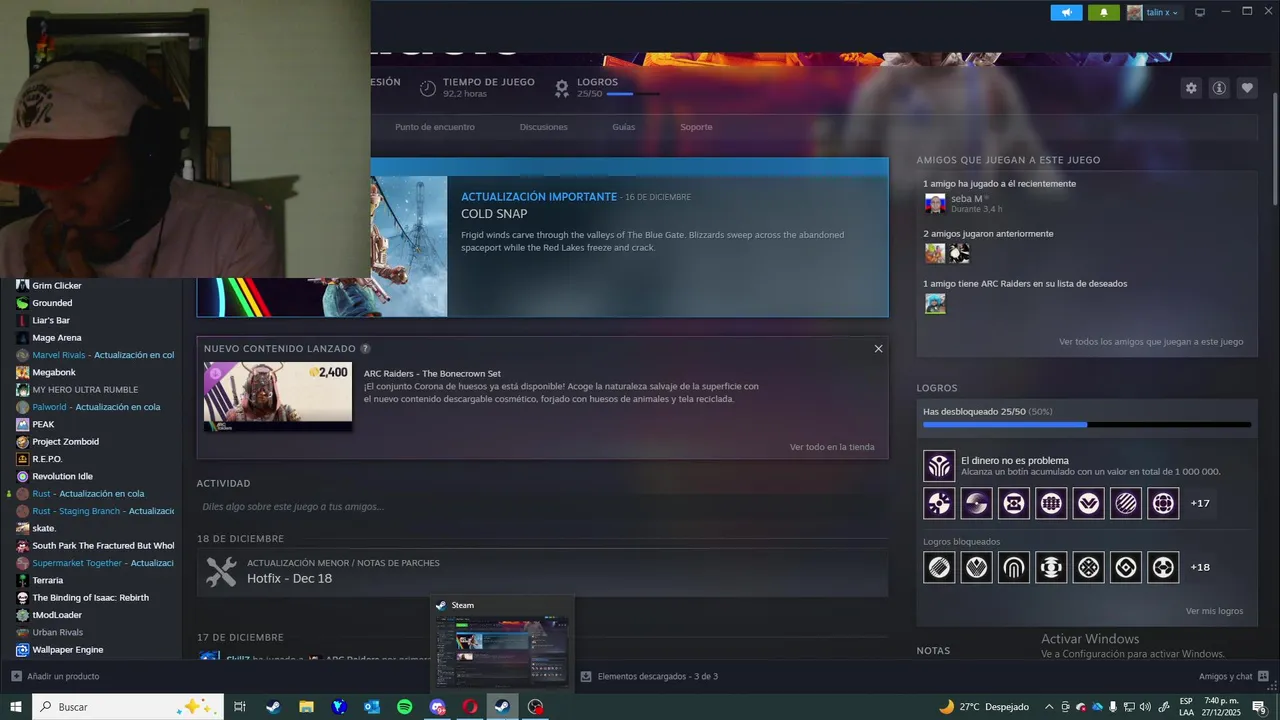Select PEAK in library list
The width and height of the screenshot is (1280, 720).
(43, 424)
